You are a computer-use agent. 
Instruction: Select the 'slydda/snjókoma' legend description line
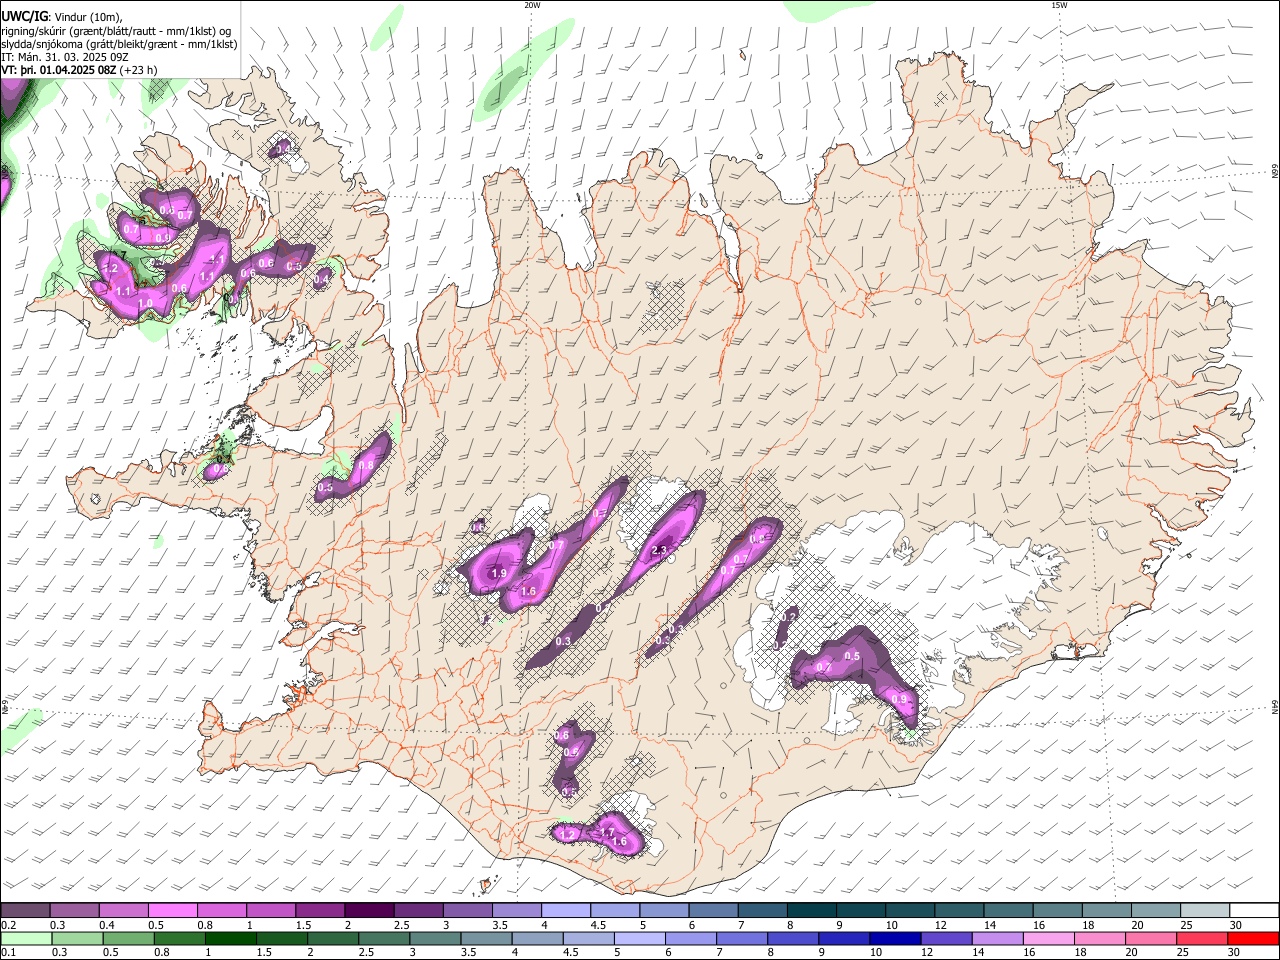click(119, 44)
